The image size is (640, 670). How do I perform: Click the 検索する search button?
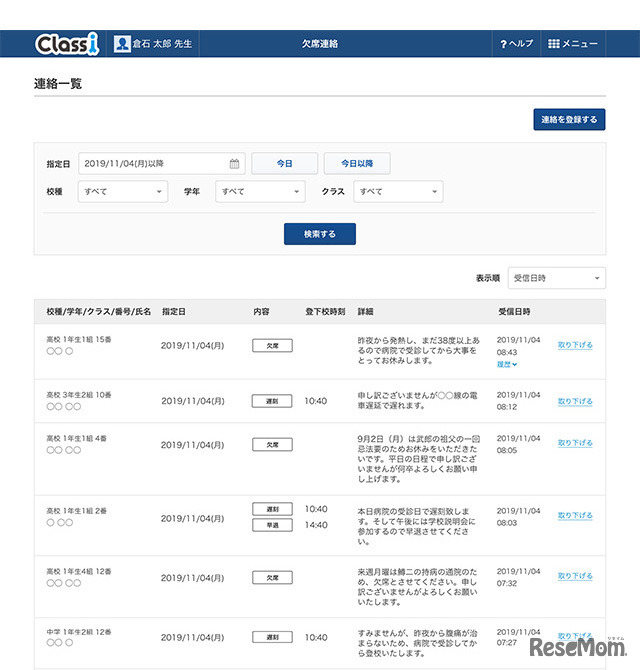(320, 234)
